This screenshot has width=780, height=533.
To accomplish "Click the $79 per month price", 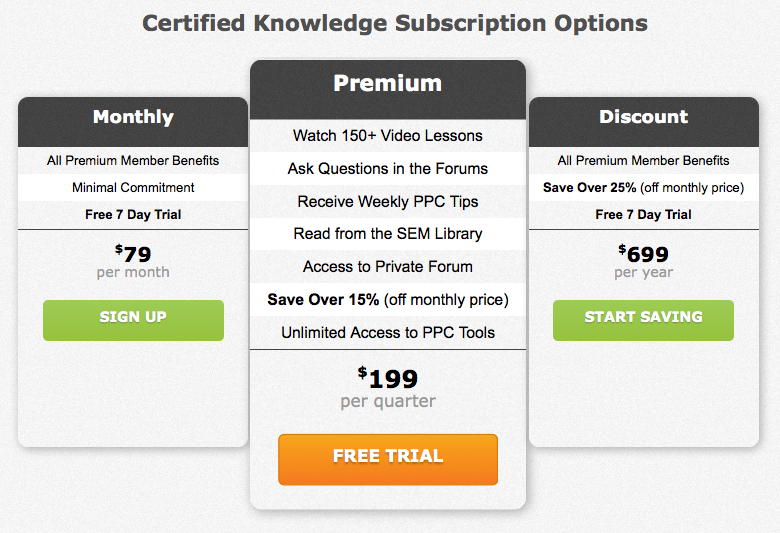I will [x=133, y=262].
